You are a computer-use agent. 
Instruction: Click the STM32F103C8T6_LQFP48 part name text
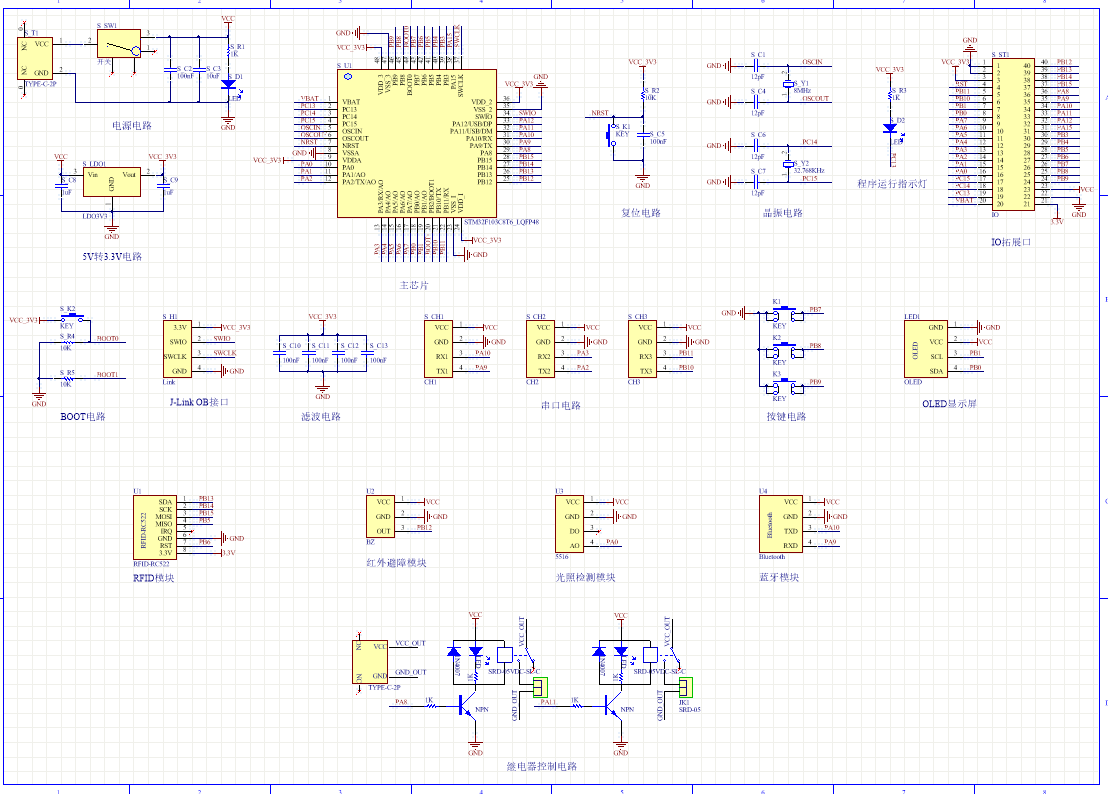point(502,222)
